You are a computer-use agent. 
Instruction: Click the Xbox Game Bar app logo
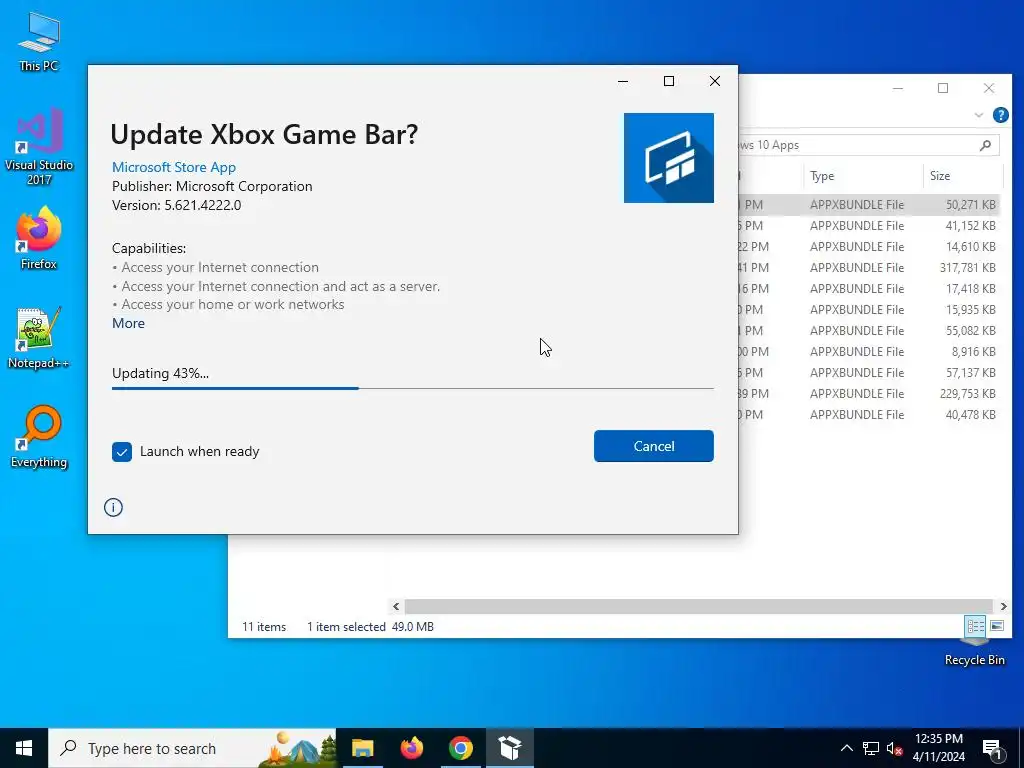click(x=668, y=158)
